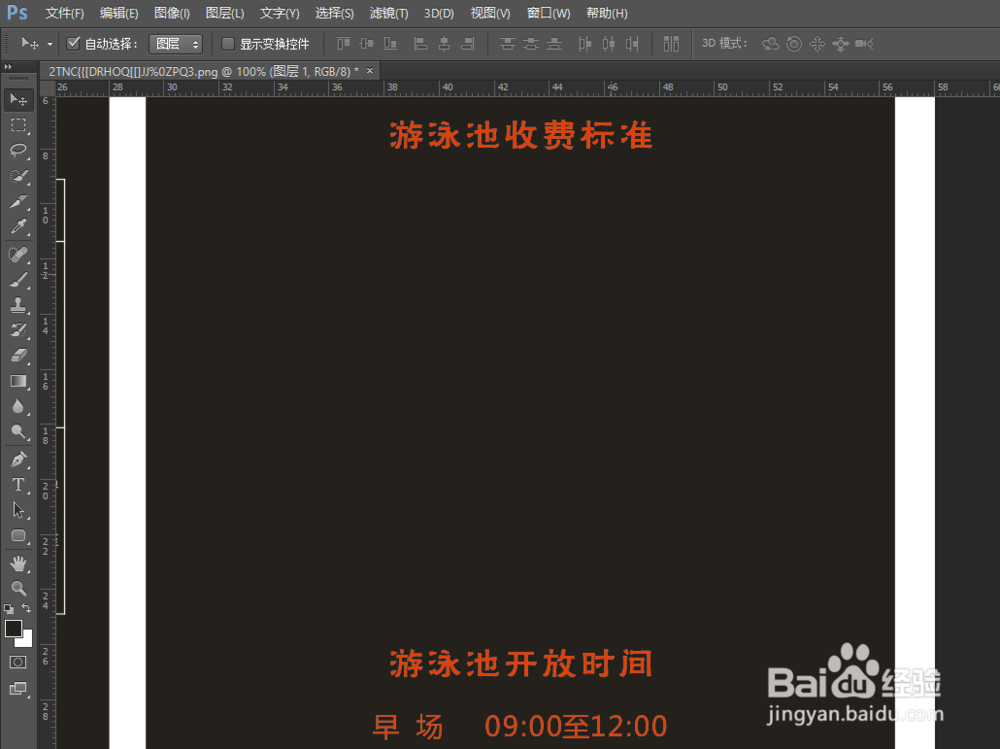
Task: Select the Blur tool
Action: click(x=18, y=407)
